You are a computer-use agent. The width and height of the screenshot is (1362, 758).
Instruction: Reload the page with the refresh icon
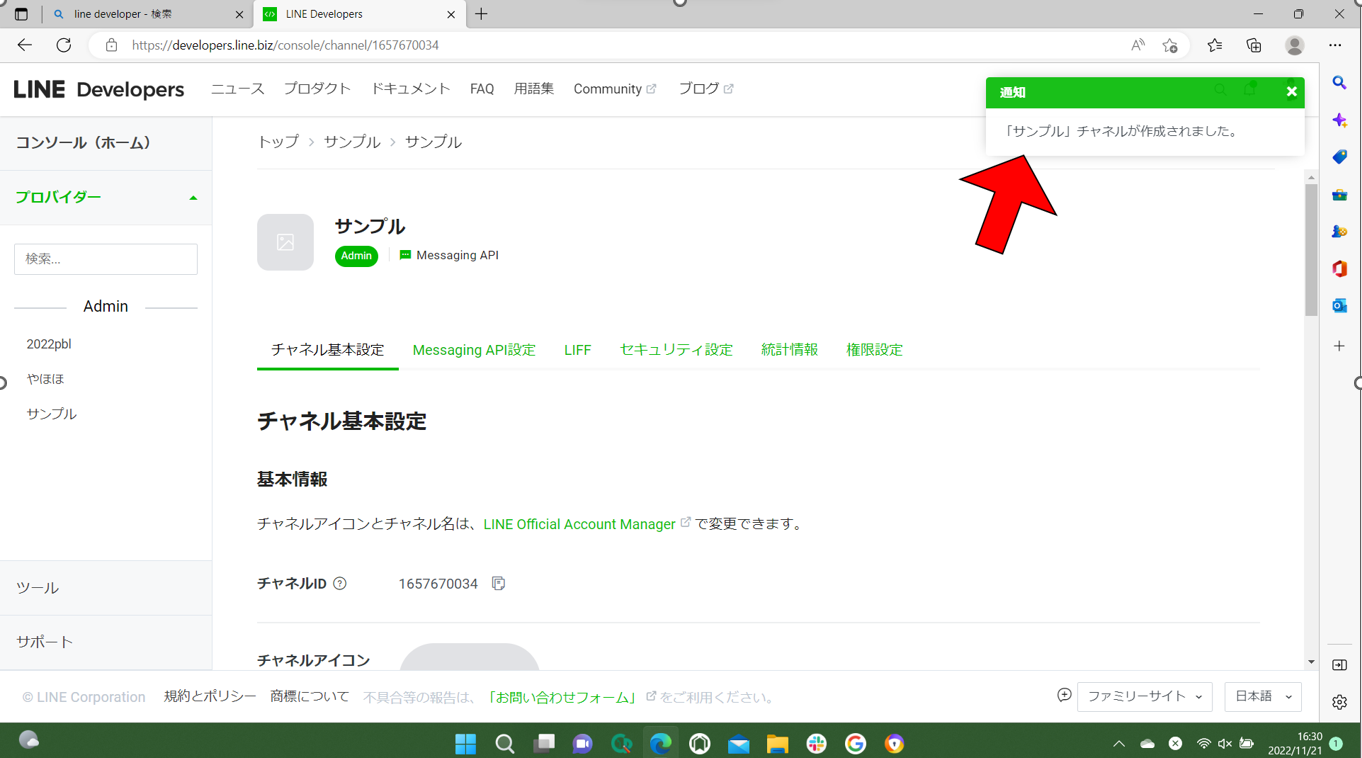[64, 45]
